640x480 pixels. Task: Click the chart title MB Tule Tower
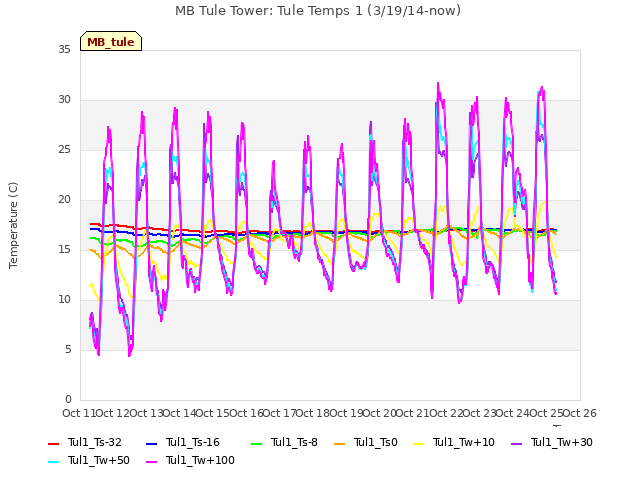[x=318, y=11]
